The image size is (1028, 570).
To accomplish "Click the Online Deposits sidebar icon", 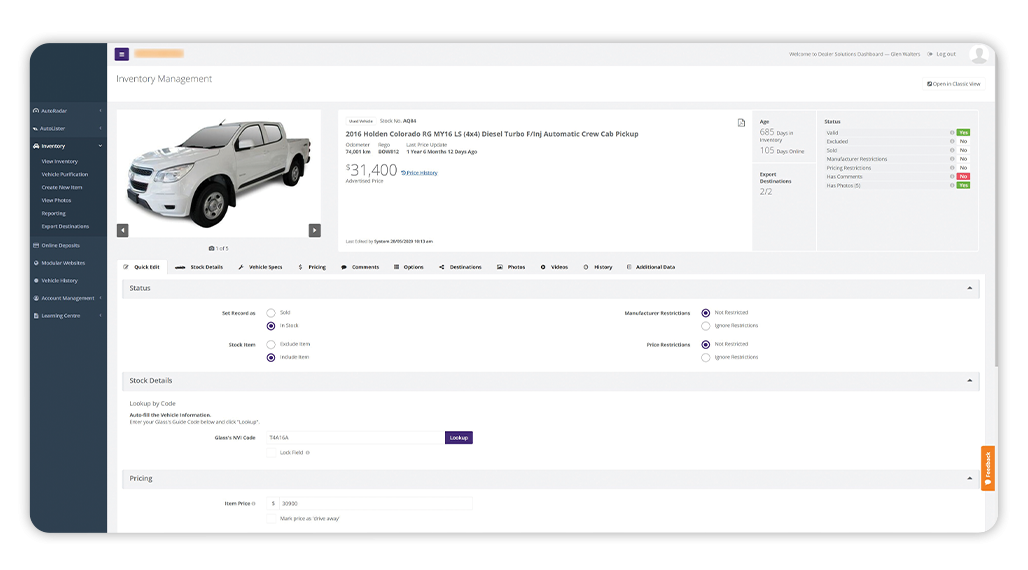I will [x=36, y=245].
